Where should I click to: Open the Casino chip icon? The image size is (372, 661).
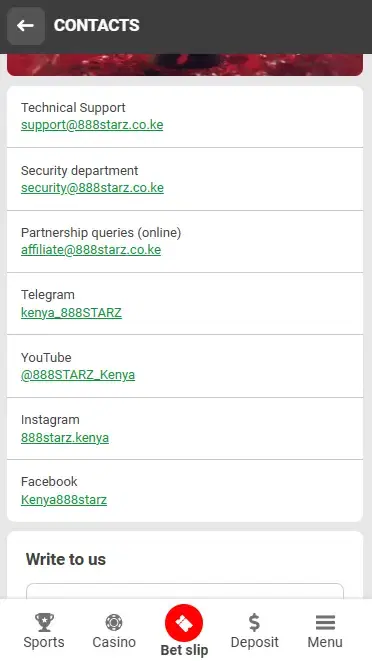click(114, 622)
